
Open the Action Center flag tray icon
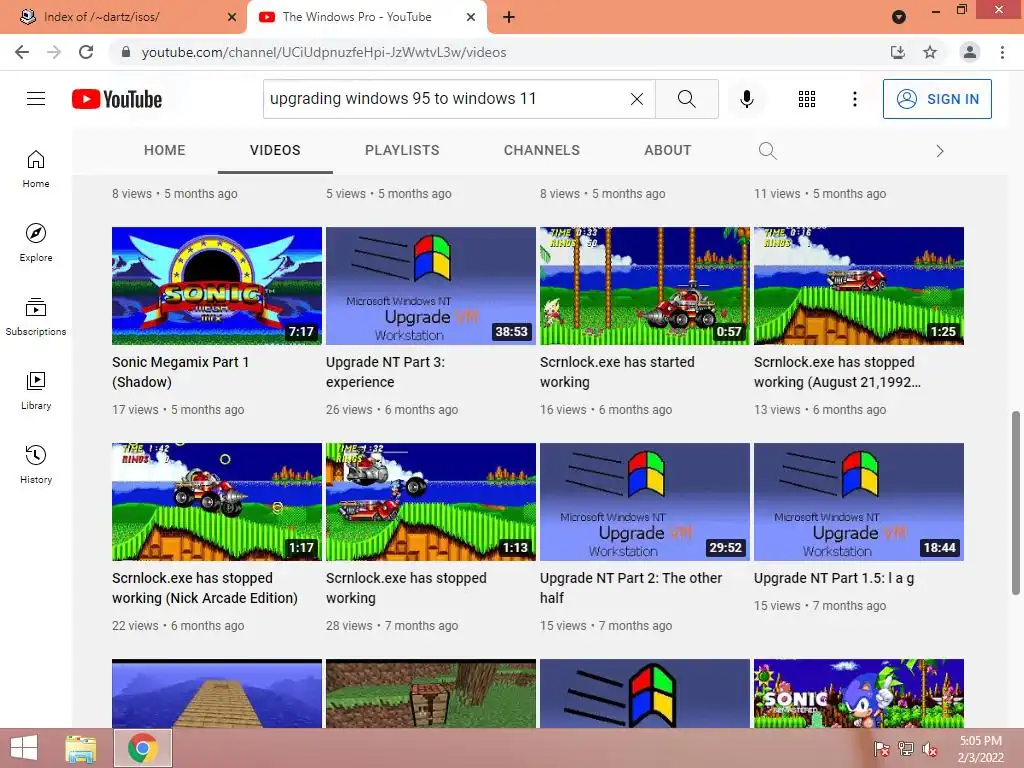[x=882, y=749]
